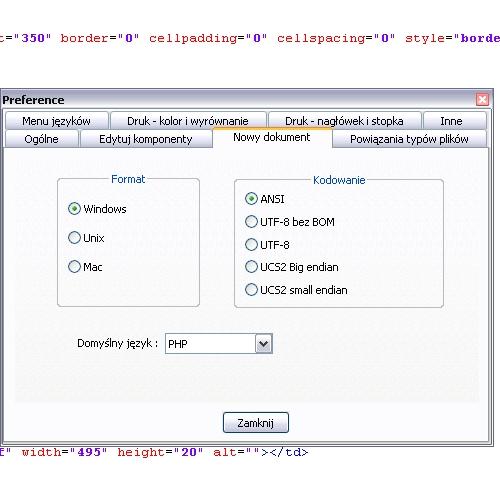Click the Zamknij button

coord(256,423)
